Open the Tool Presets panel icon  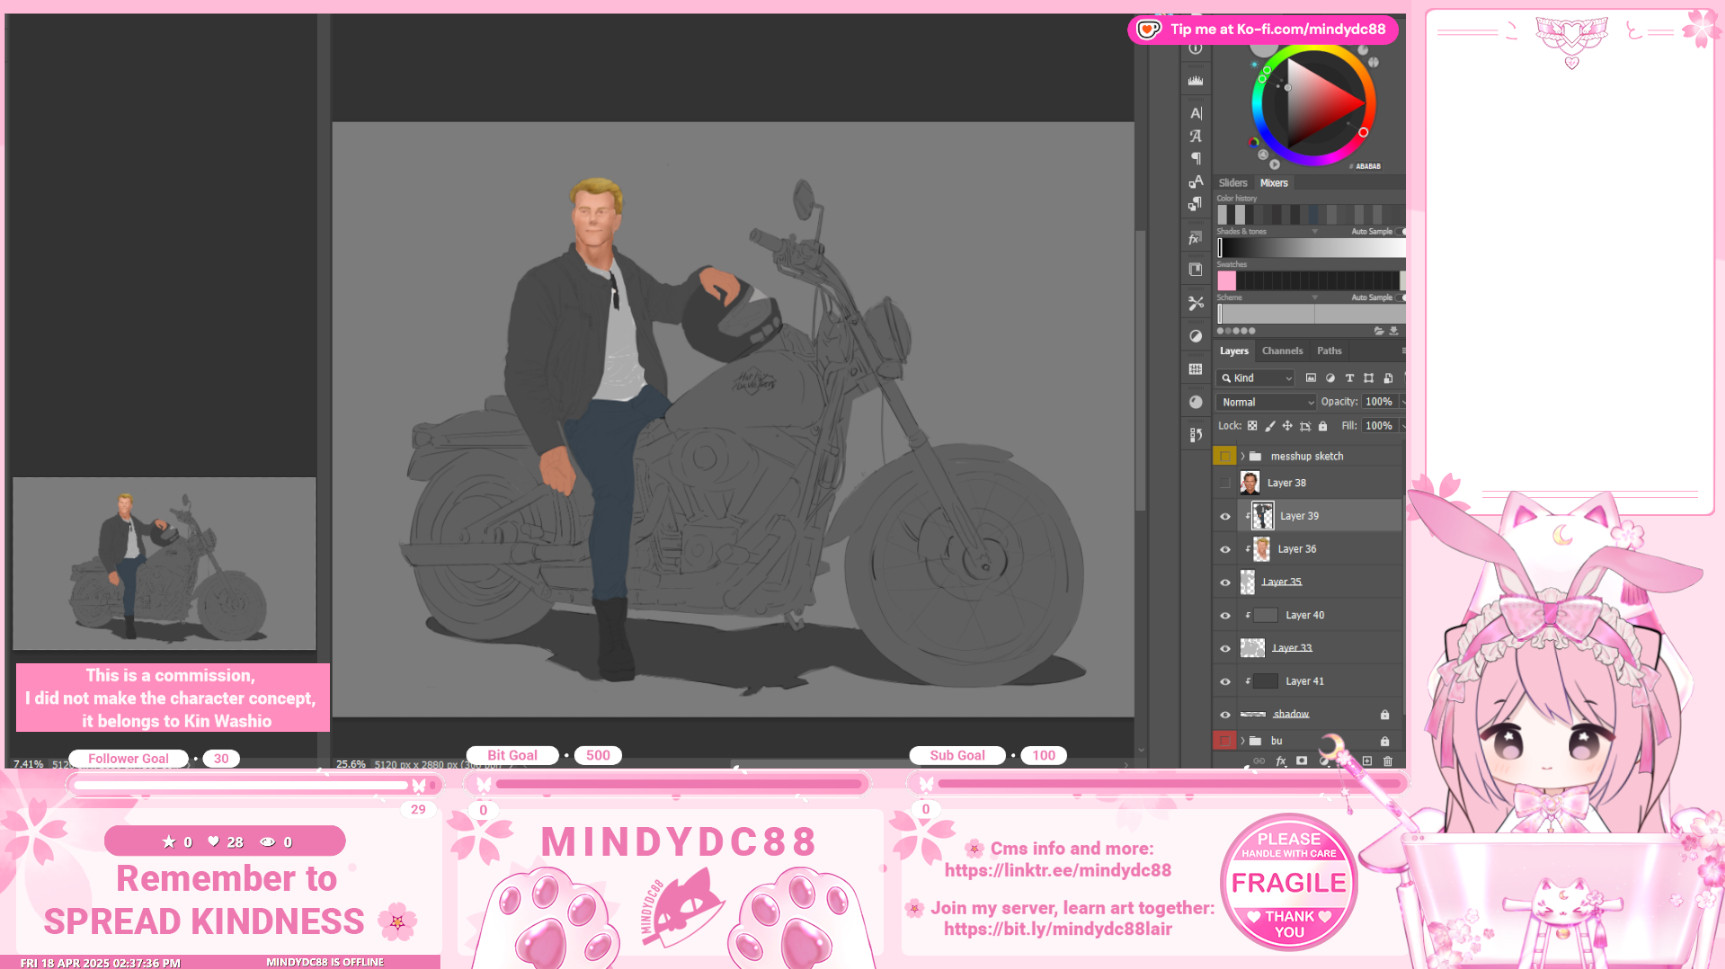click(1195, 303)
